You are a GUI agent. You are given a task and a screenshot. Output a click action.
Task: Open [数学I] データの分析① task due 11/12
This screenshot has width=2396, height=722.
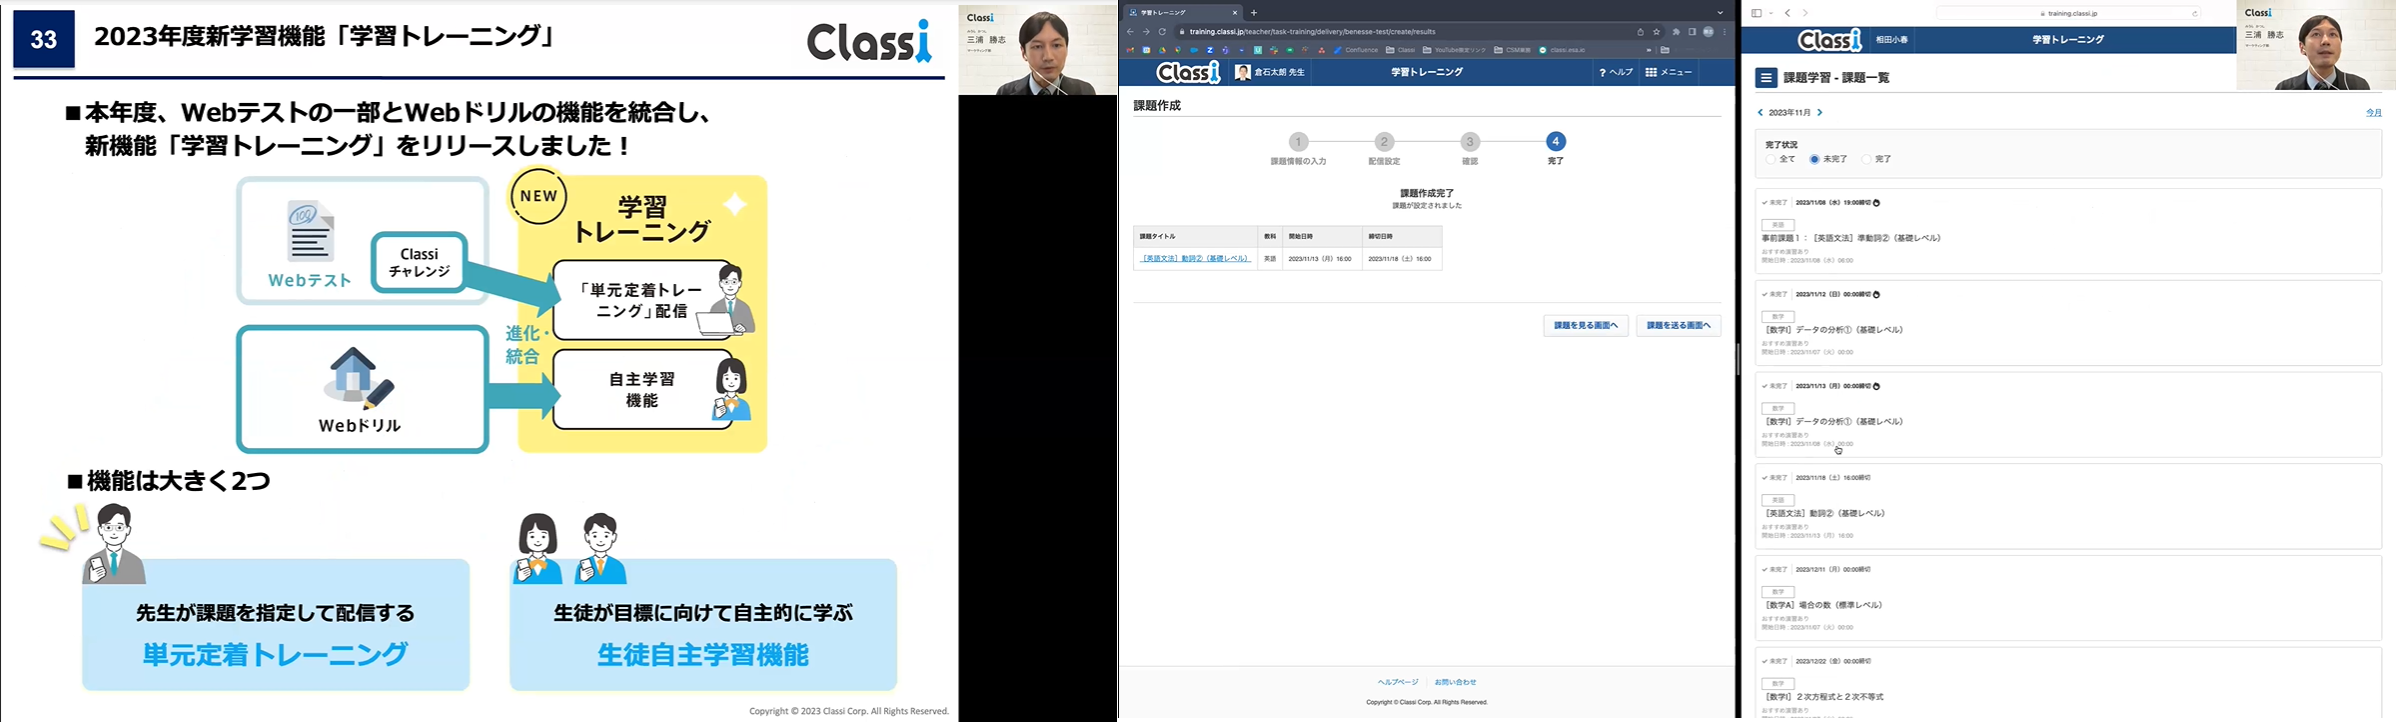point(2068,323)
